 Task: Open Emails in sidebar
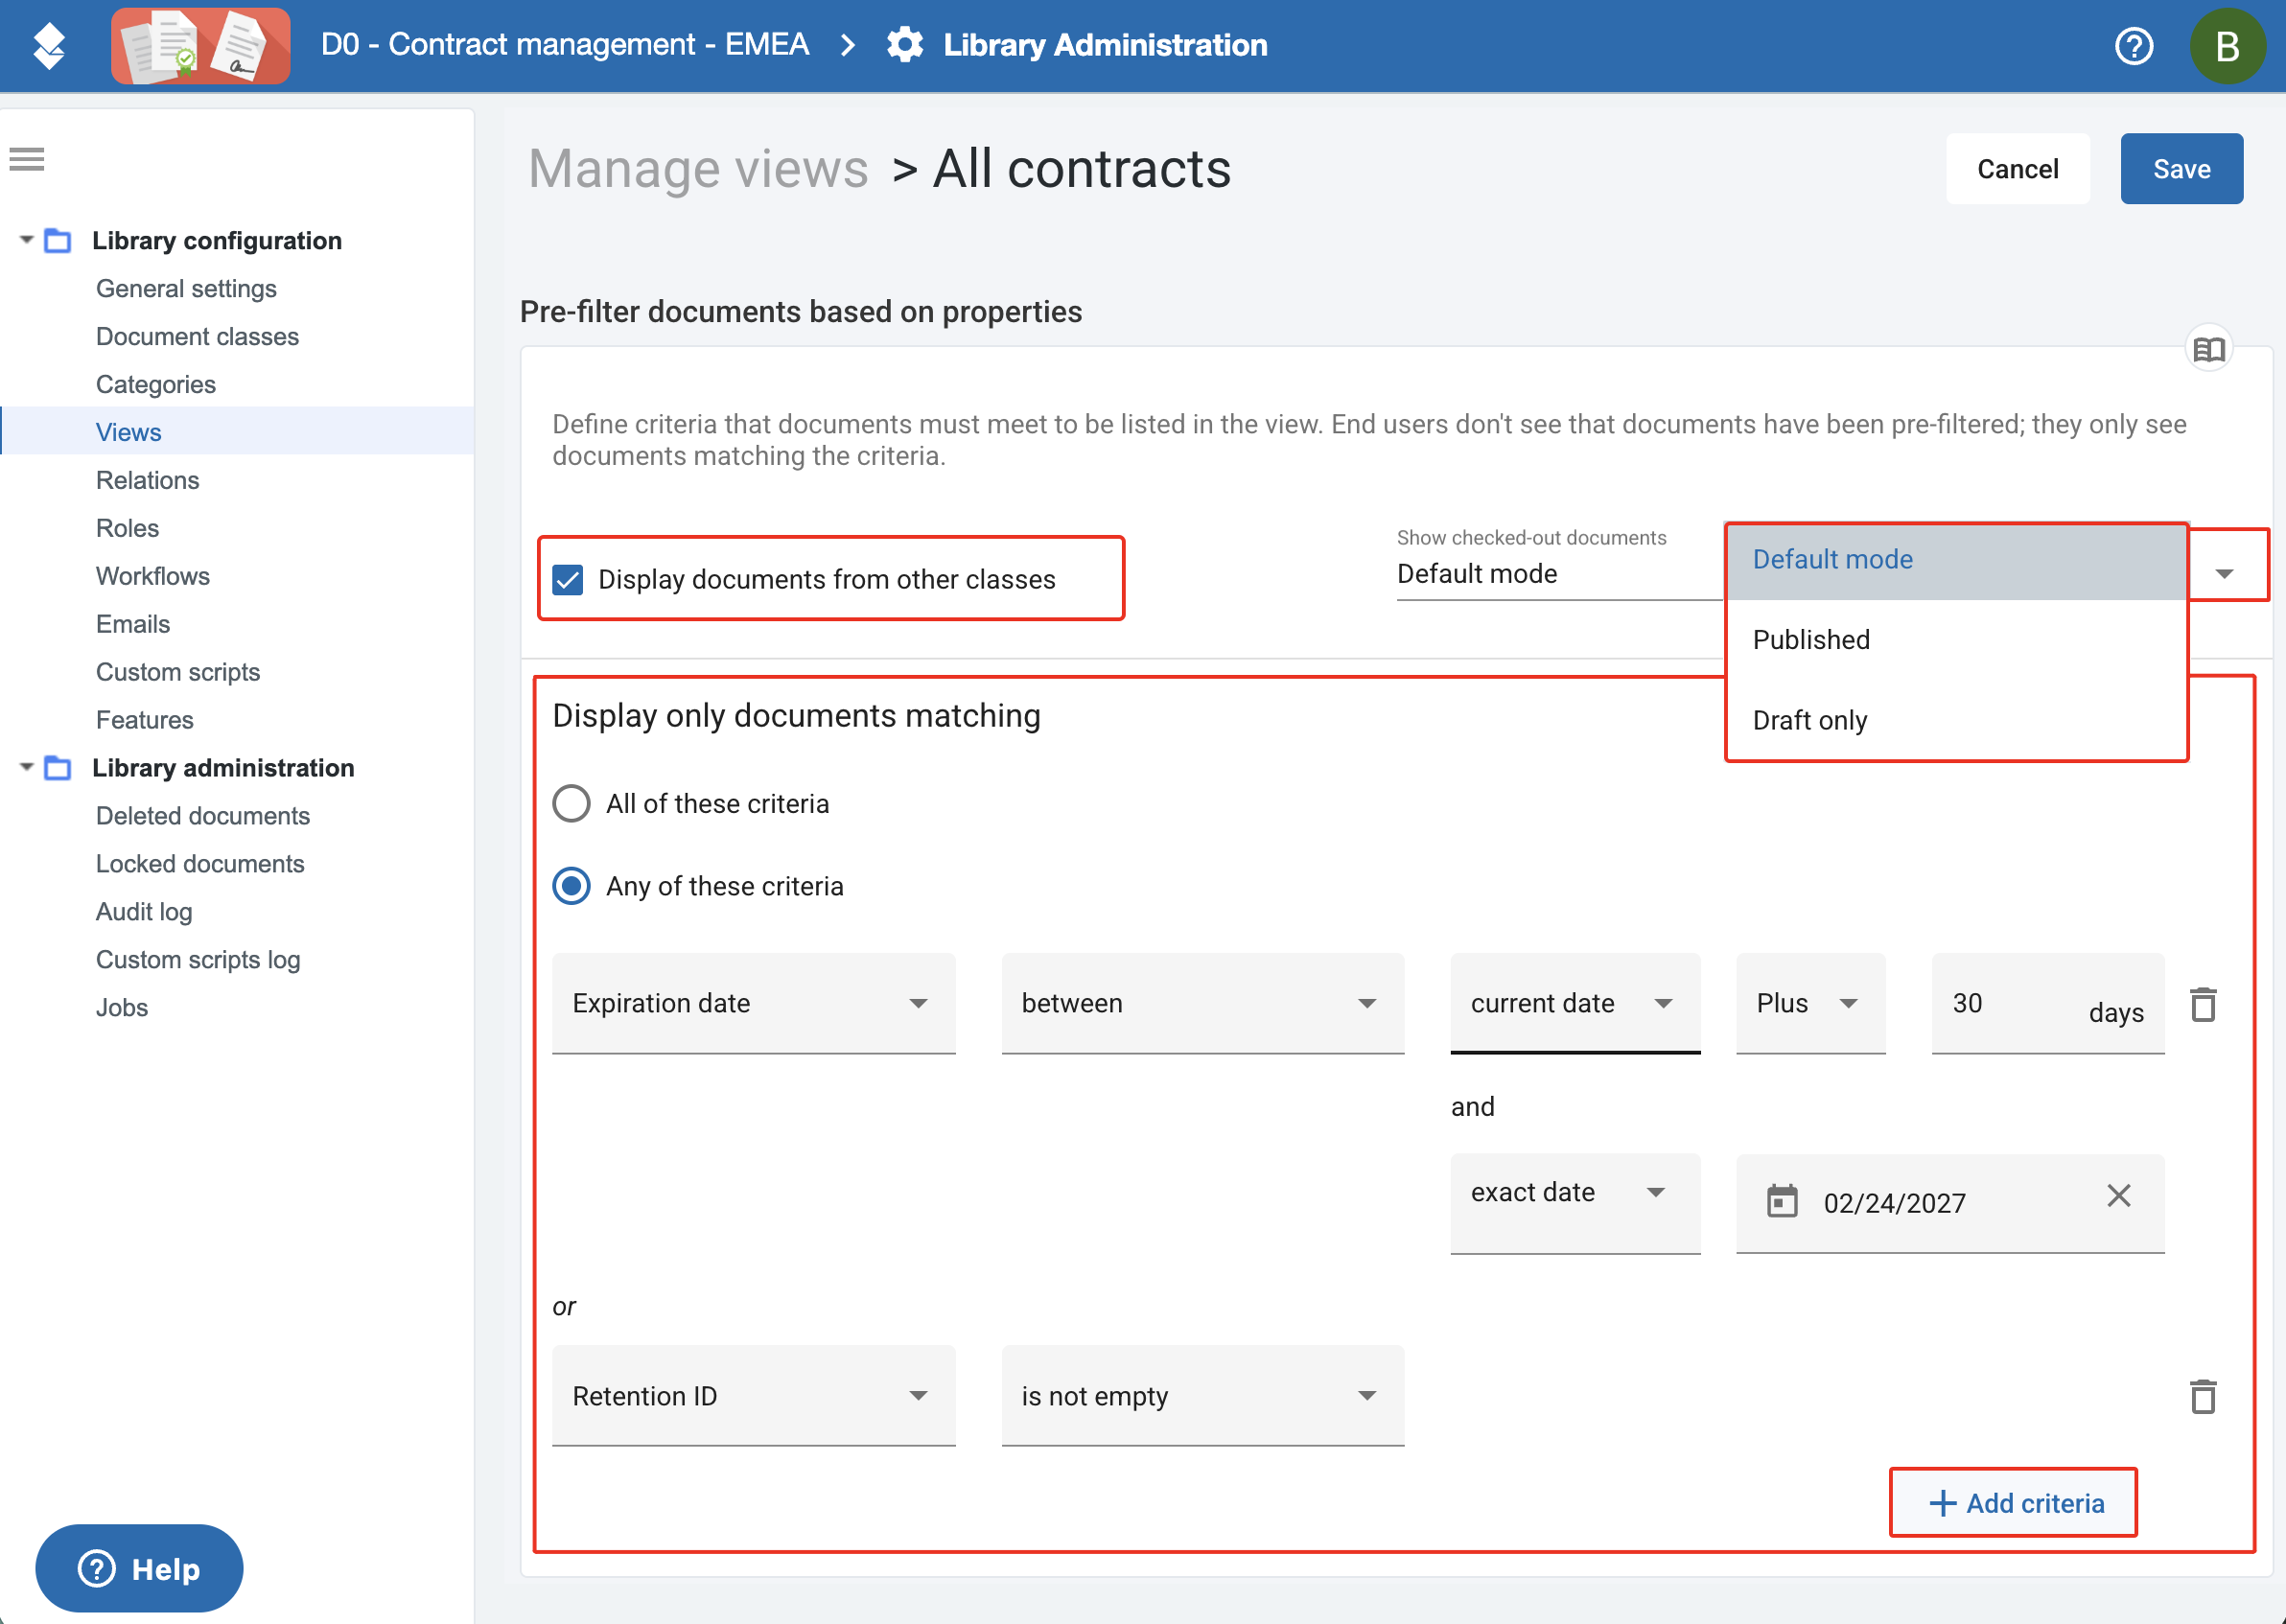133,624
